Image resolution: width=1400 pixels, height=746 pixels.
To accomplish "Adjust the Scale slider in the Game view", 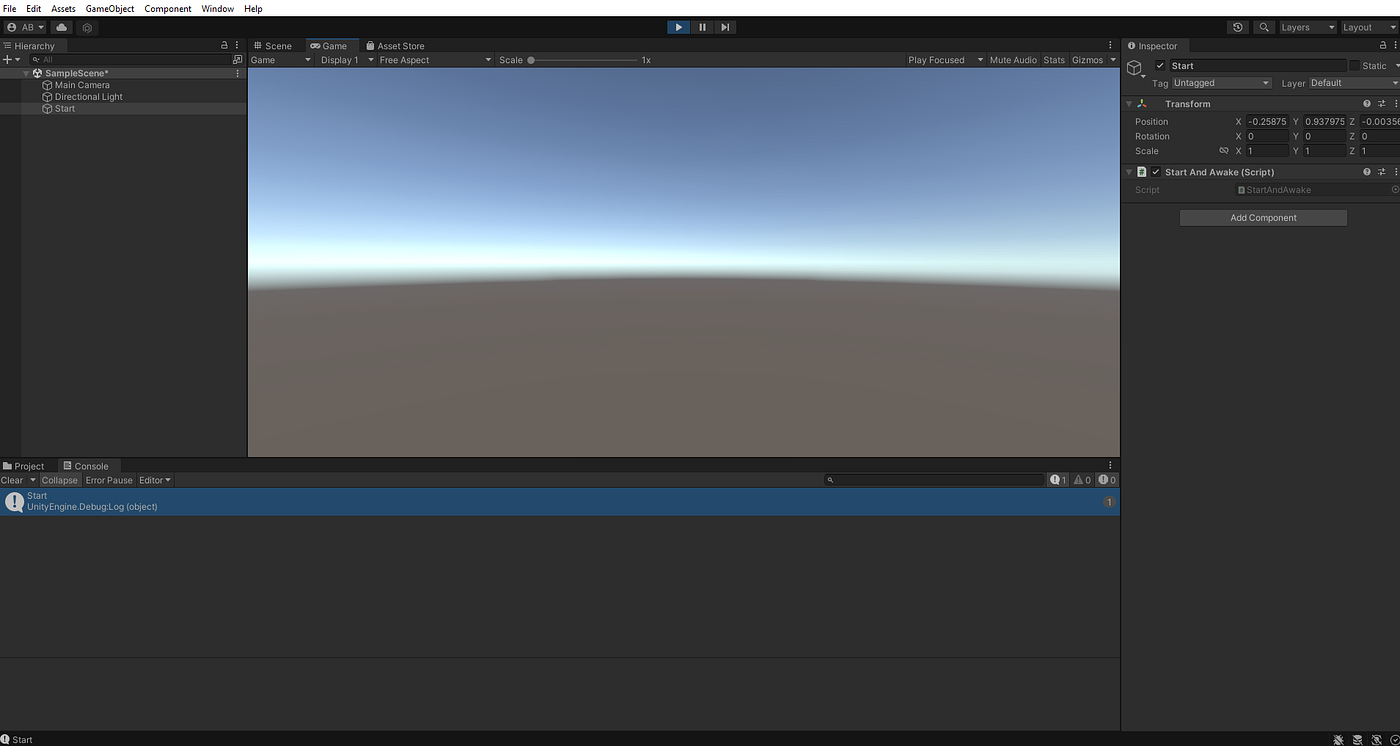I will point(530,59).
